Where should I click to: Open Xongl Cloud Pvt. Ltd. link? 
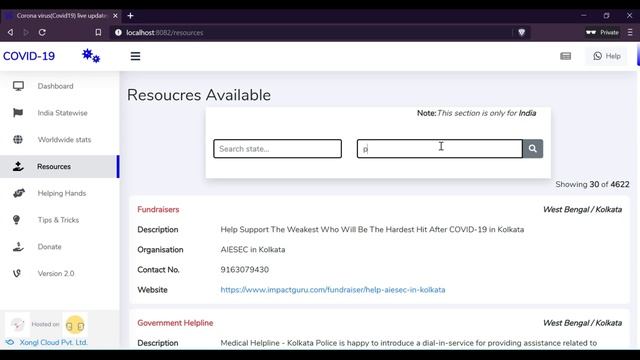pos(53,342)
